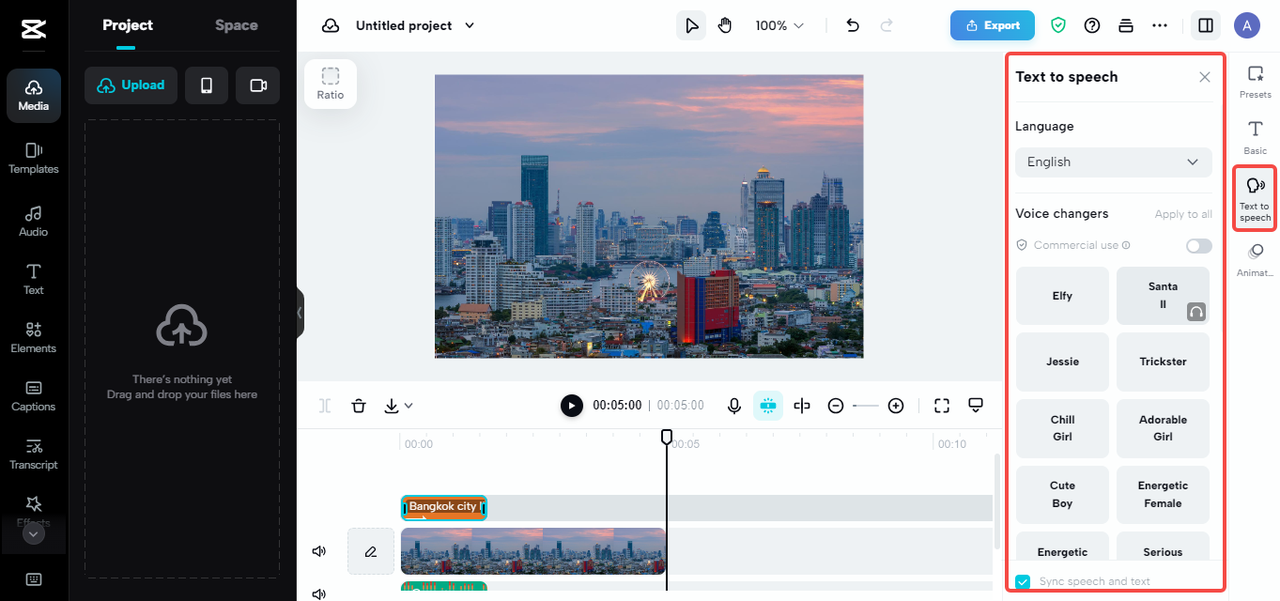The width and height of the screenshot is (1280, 601).
Task: Open the help question mark icon
Action: click(x=1092, y=25)
